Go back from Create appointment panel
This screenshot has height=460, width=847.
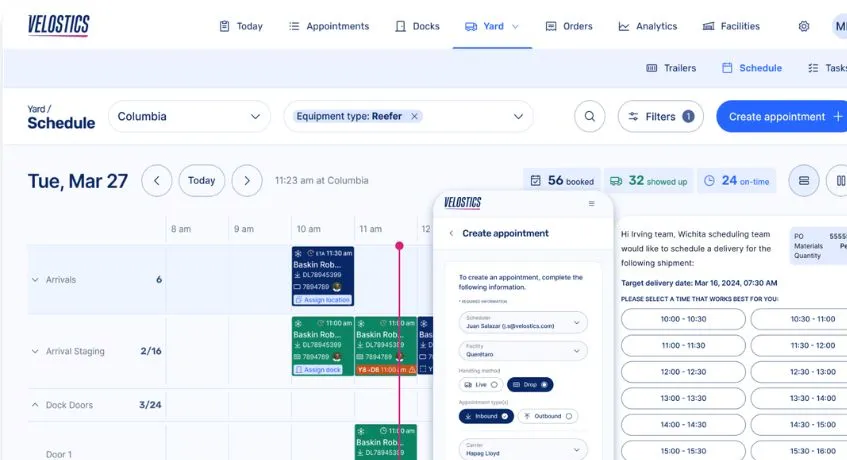coord(451,233)
